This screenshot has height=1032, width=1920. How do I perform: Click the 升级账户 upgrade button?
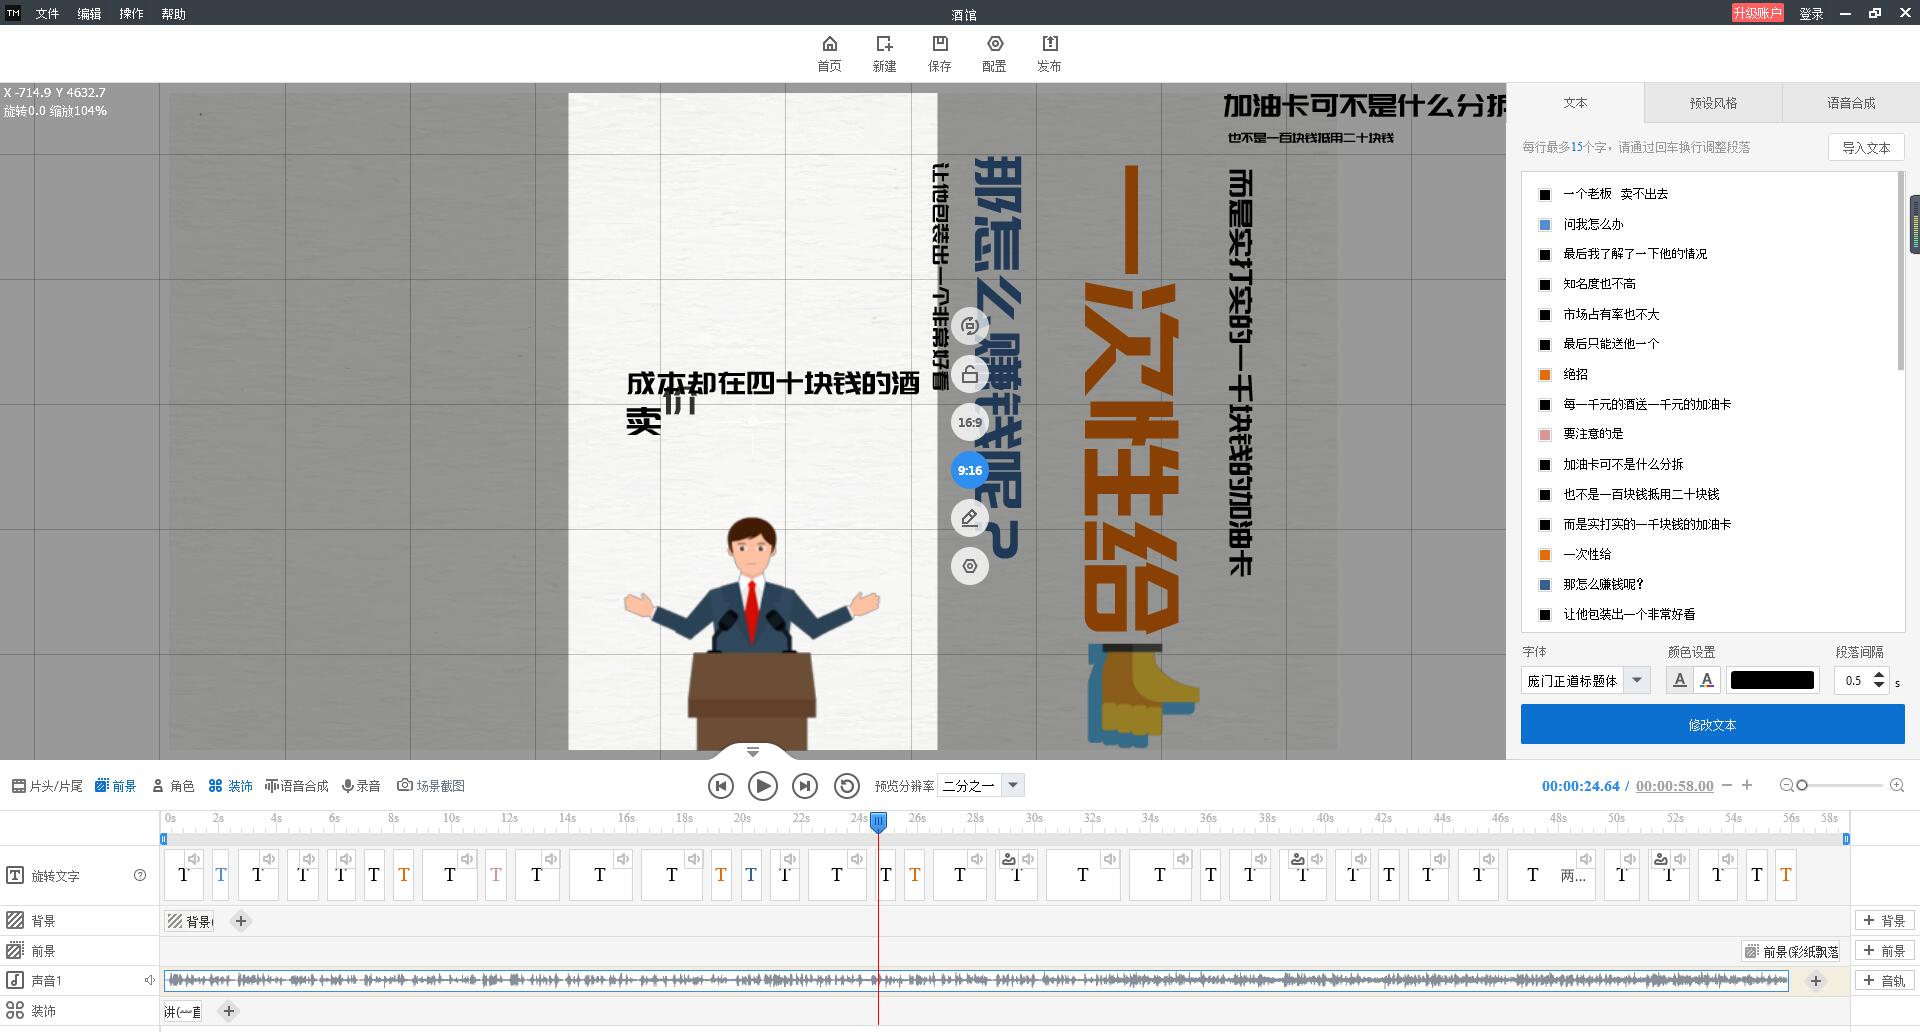coord(1758,13)
